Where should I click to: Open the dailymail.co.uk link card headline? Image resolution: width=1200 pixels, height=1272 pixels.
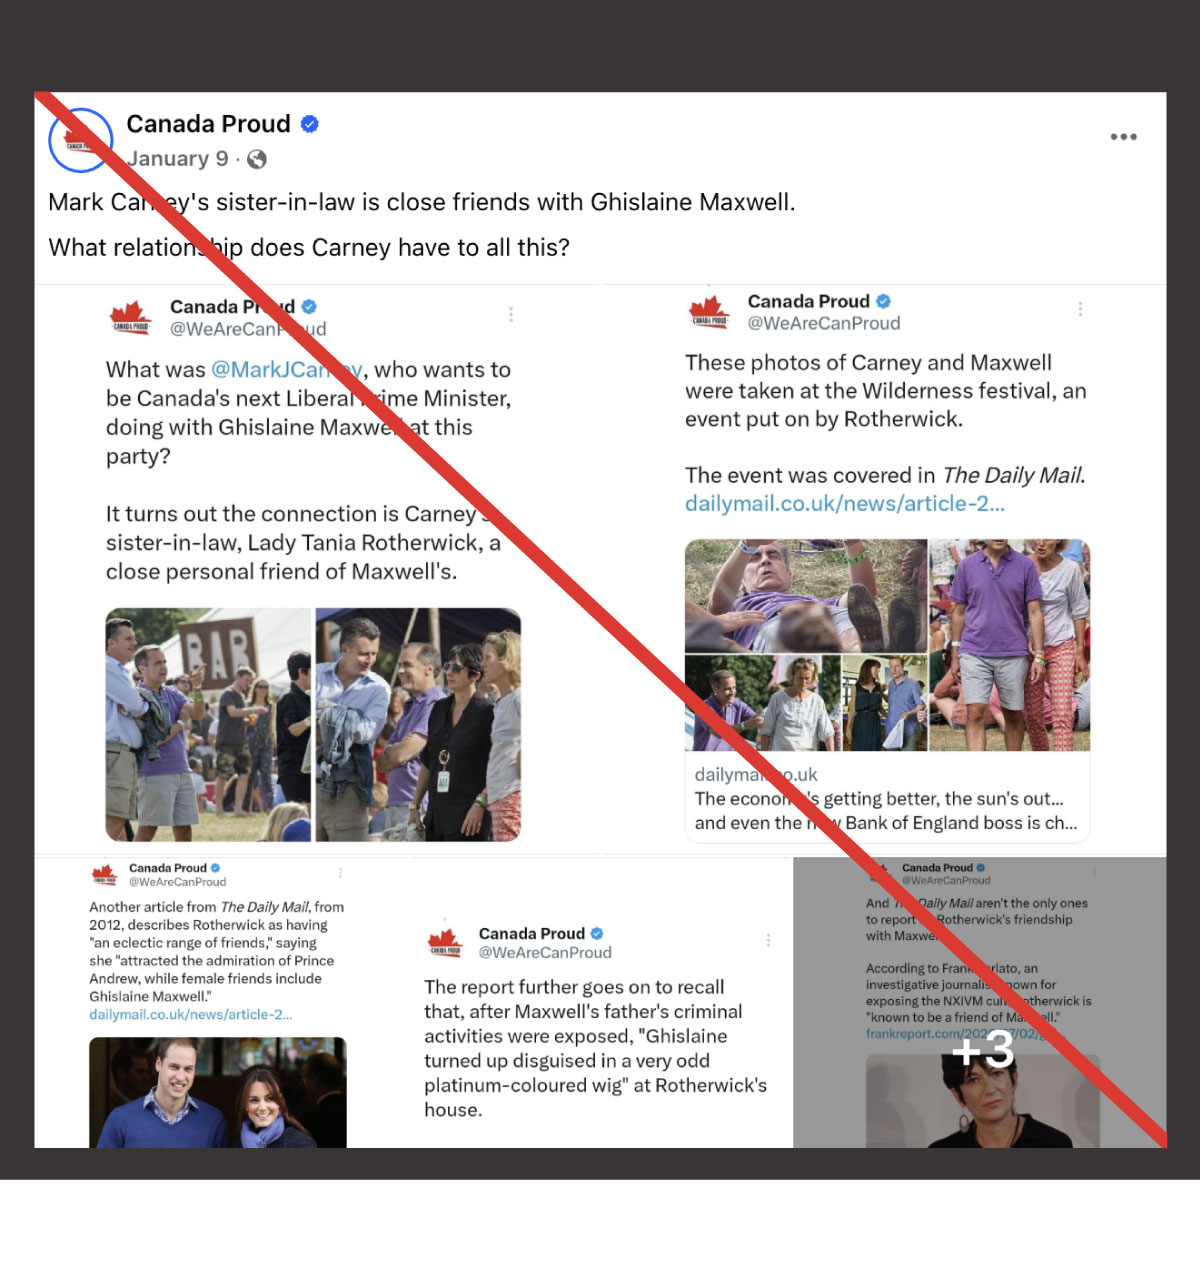pyautogui.click(x=886, y=811)
